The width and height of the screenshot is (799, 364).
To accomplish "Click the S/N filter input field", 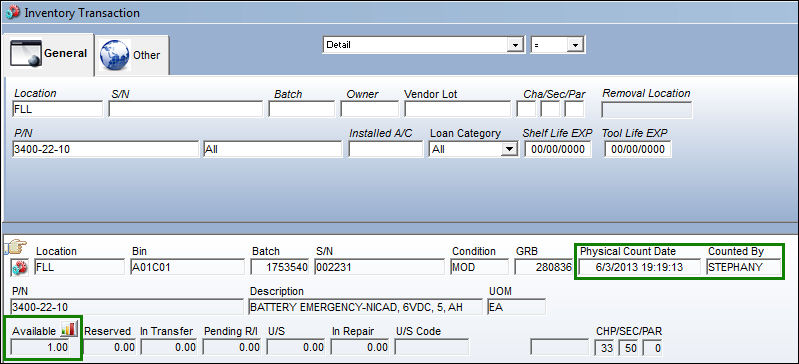I will (185, 109).
